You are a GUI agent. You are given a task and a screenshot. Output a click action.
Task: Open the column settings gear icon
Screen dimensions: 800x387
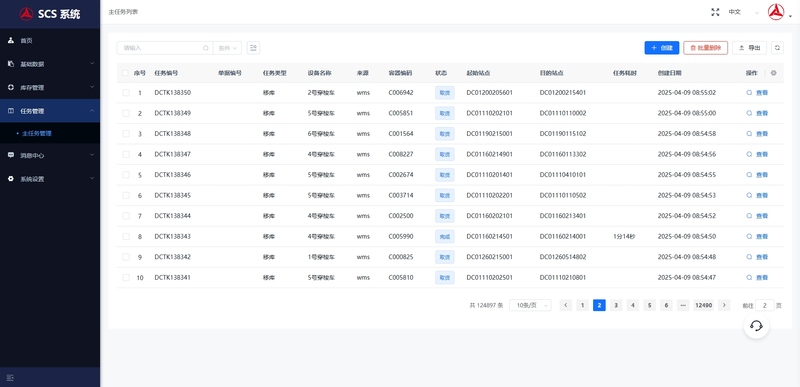773,73
